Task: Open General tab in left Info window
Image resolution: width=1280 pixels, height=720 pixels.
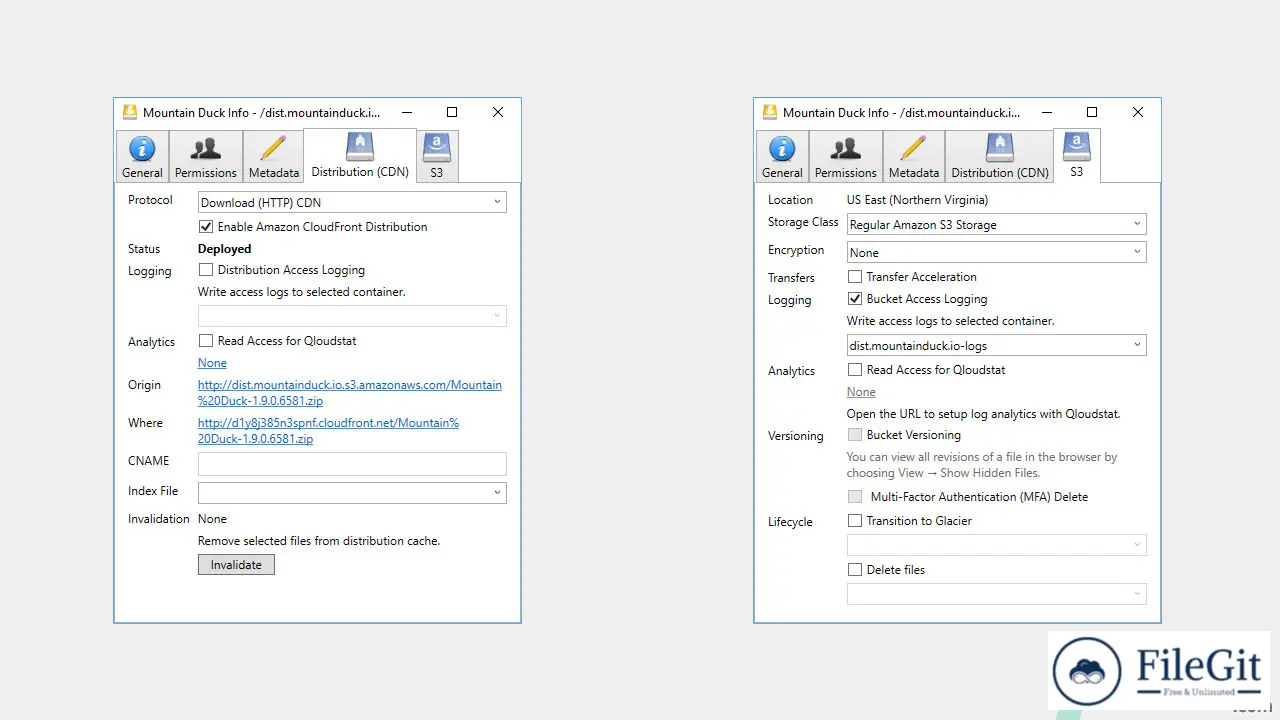Action: [142, 157]
